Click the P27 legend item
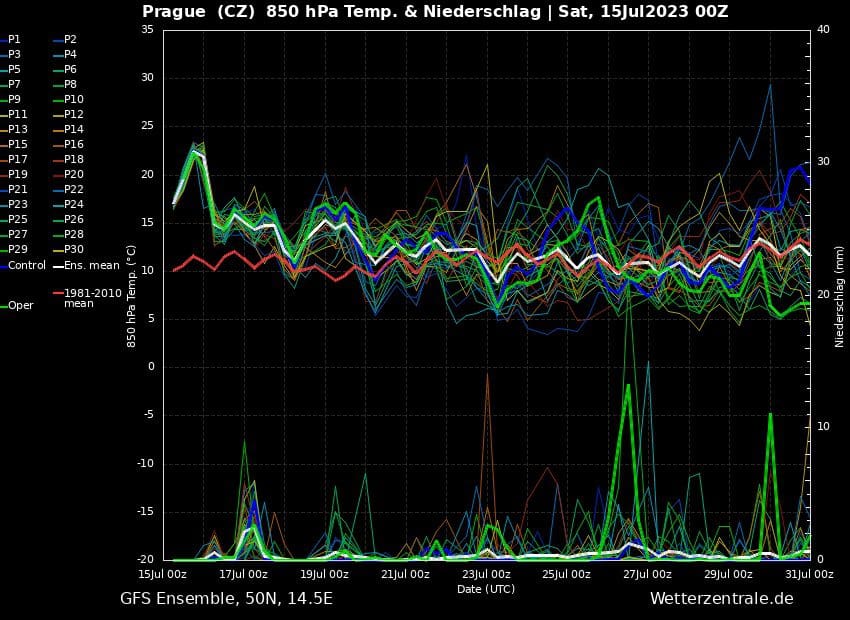The image size is (850, 620). click(17, 234)
